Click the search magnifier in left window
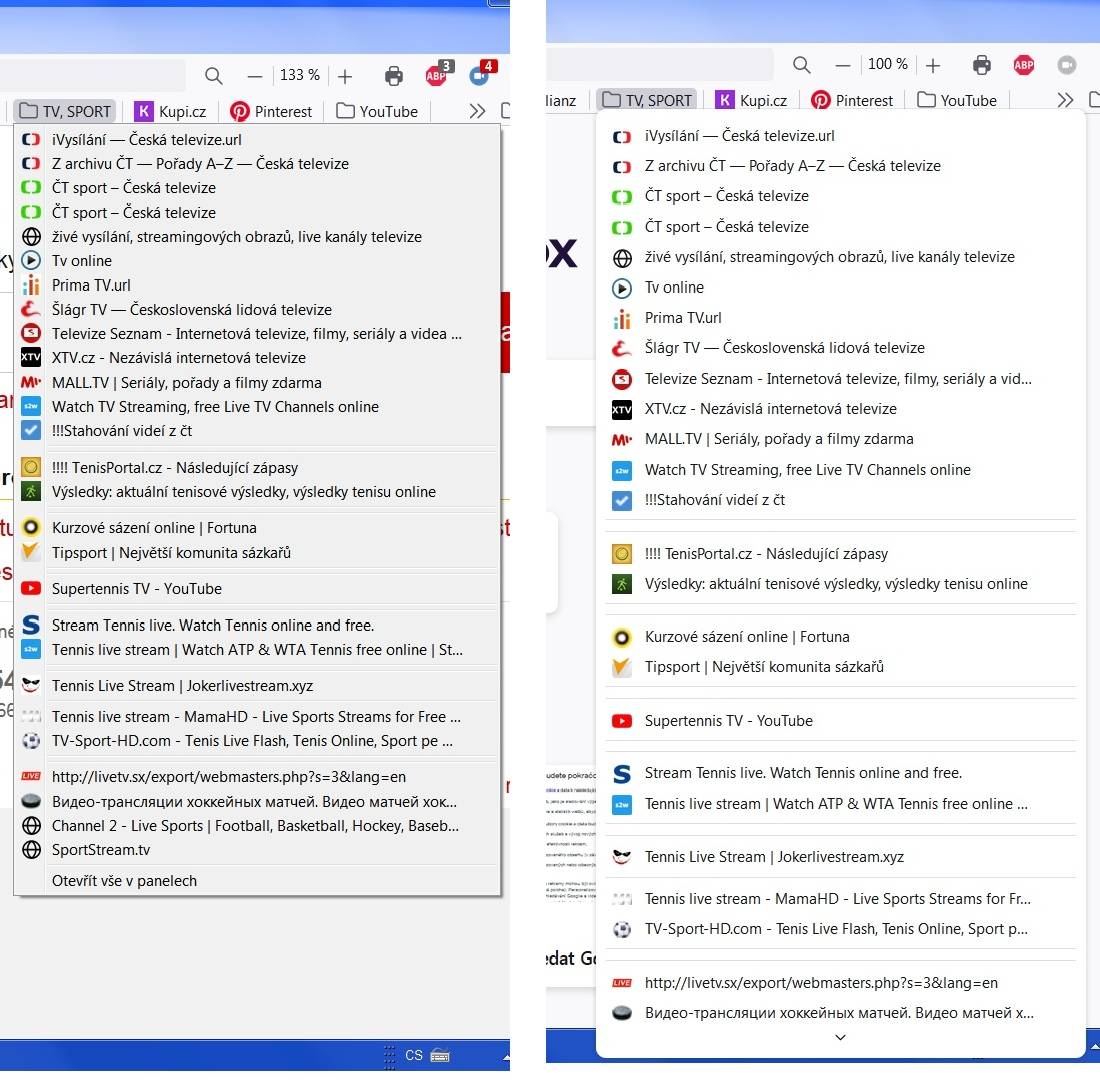The width and height of the screenshot is (1100, 1083). coord(213,76)
